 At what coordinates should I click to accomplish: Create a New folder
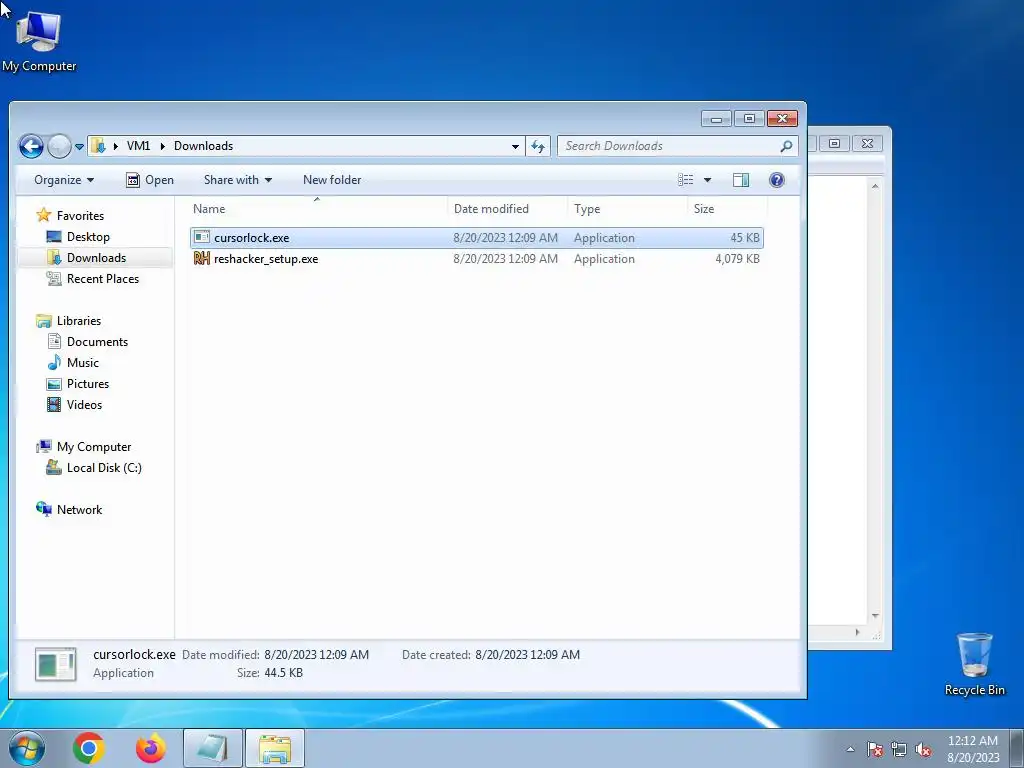point(332,180)
